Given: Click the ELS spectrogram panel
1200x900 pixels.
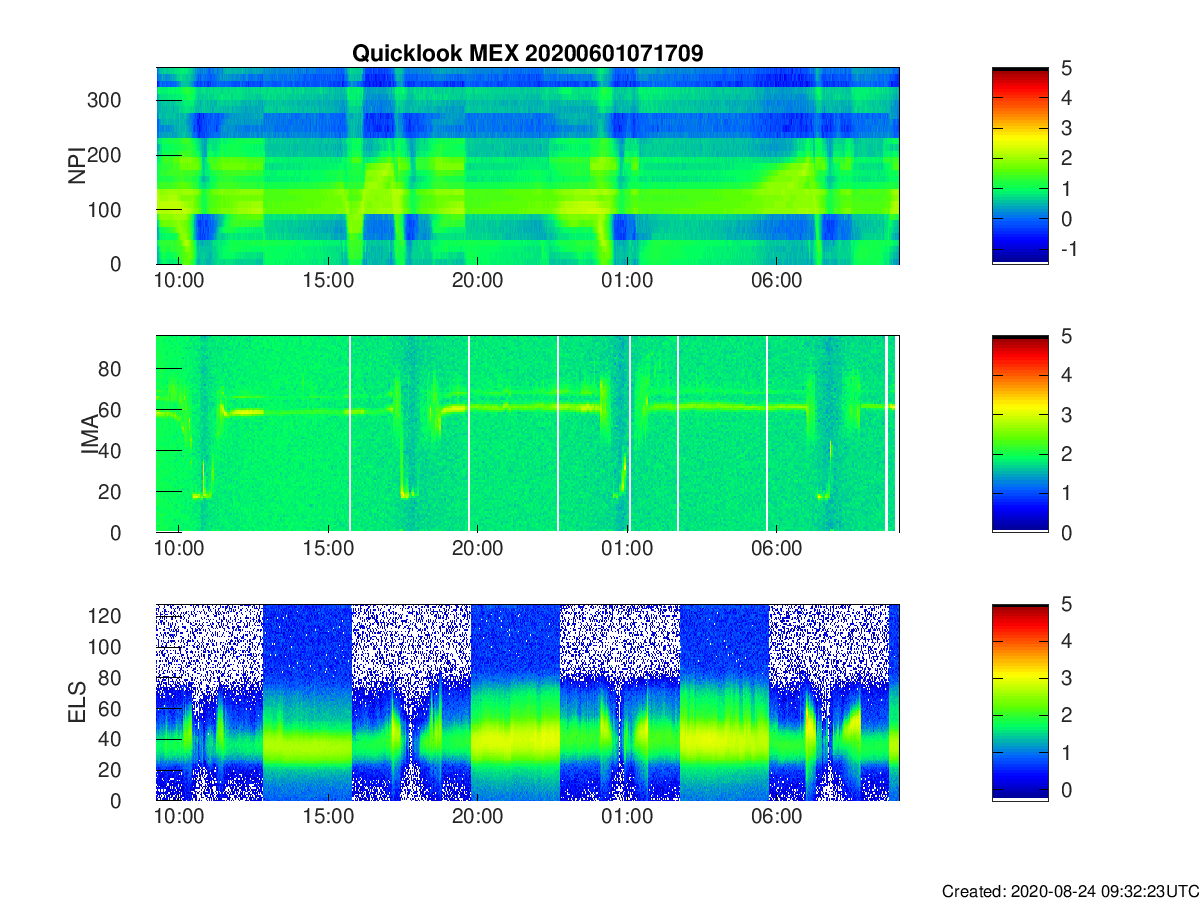Looking at the screenshot, I should tap(528, 702).
